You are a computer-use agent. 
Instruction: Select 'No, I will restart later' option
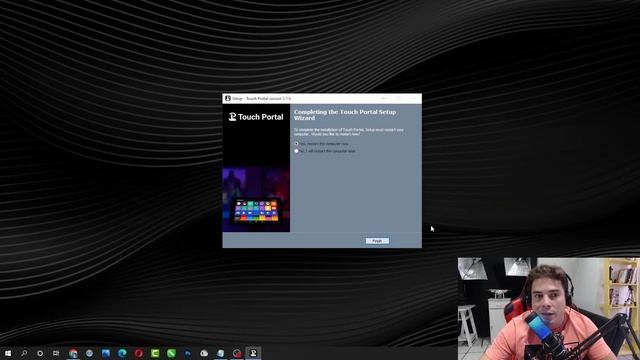(x=296, y=151)
